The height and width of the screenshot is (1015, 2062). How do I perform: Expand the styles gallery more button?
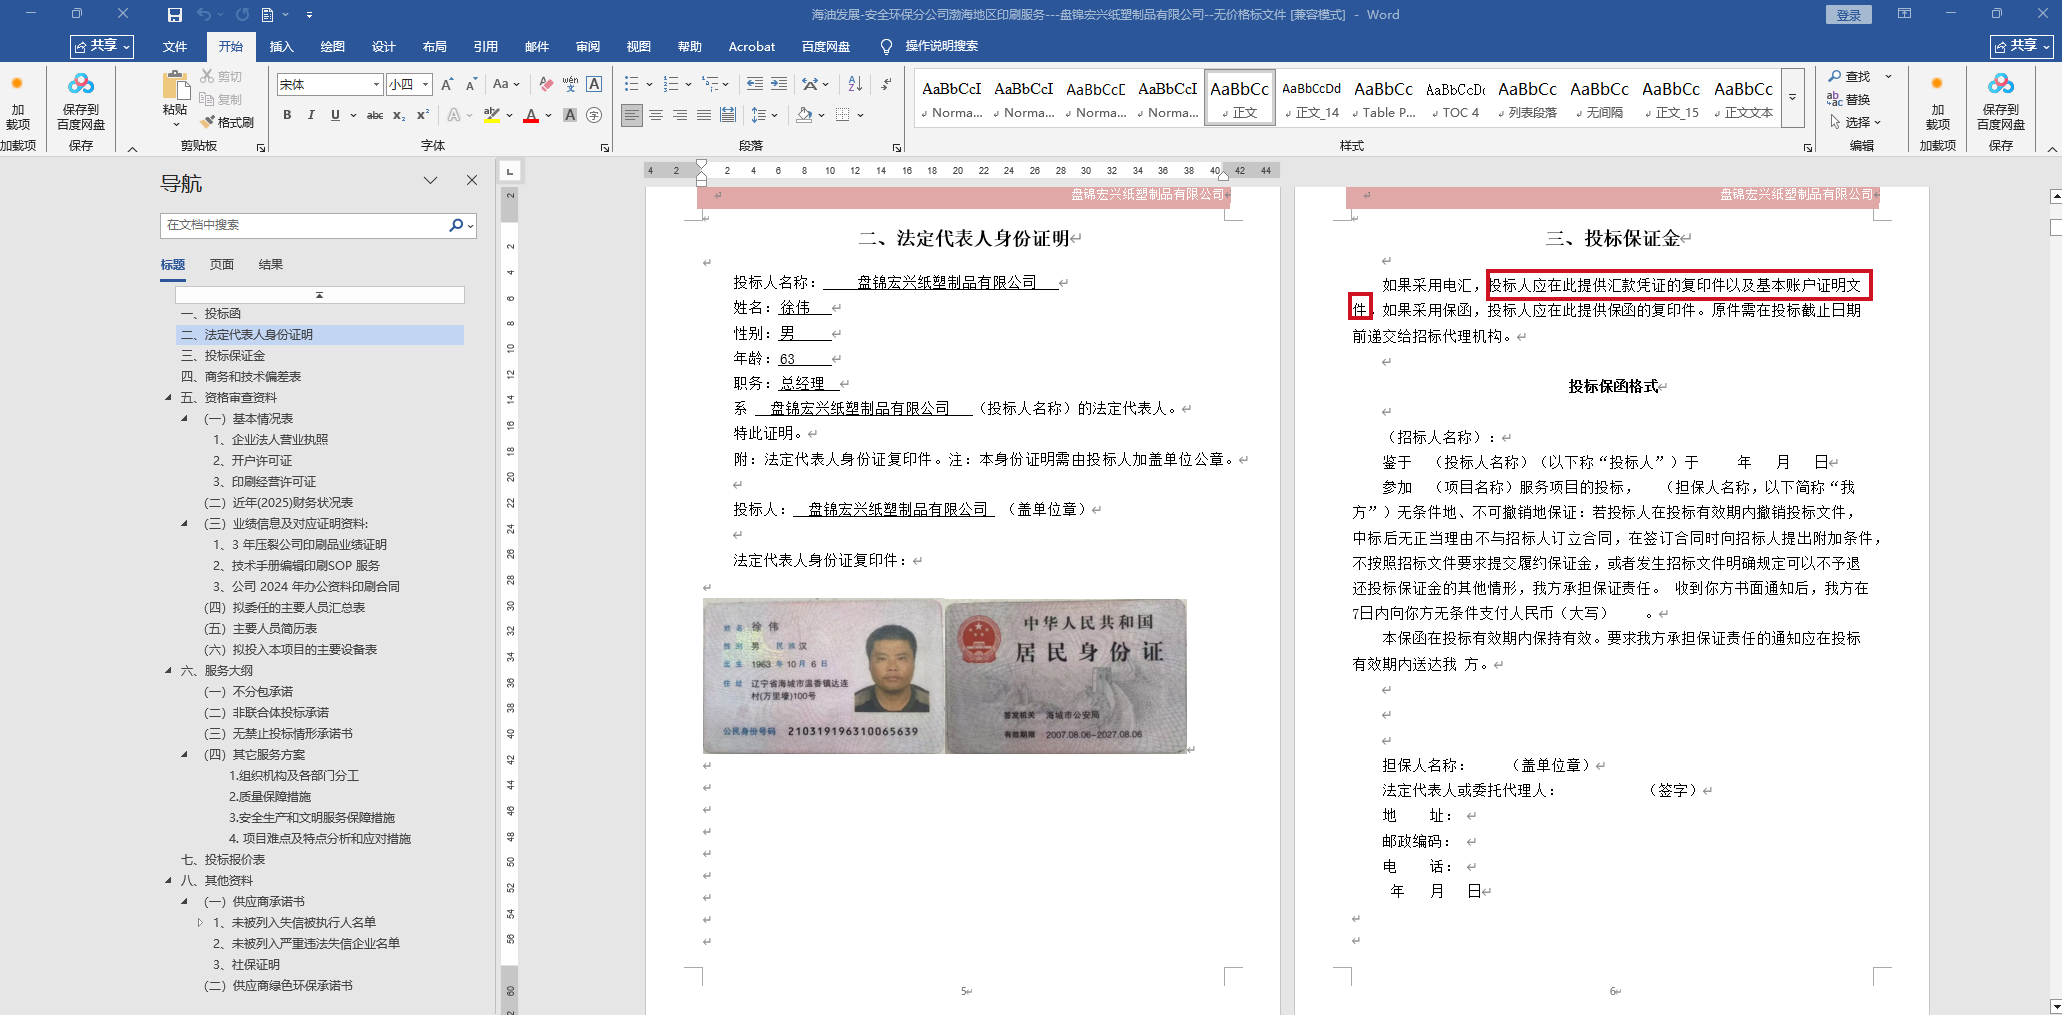click(1793, 98)
